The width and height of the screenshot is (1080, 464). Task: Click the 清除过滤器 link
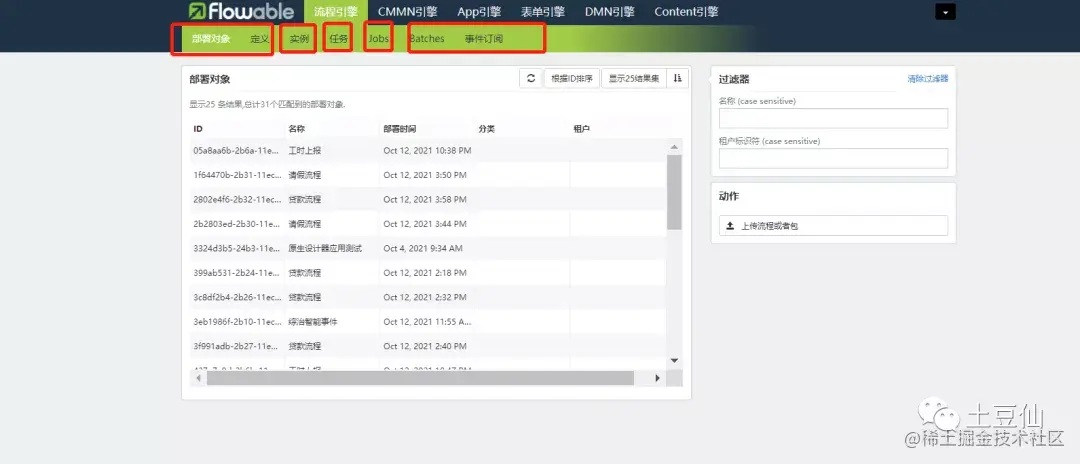point(928,78)
